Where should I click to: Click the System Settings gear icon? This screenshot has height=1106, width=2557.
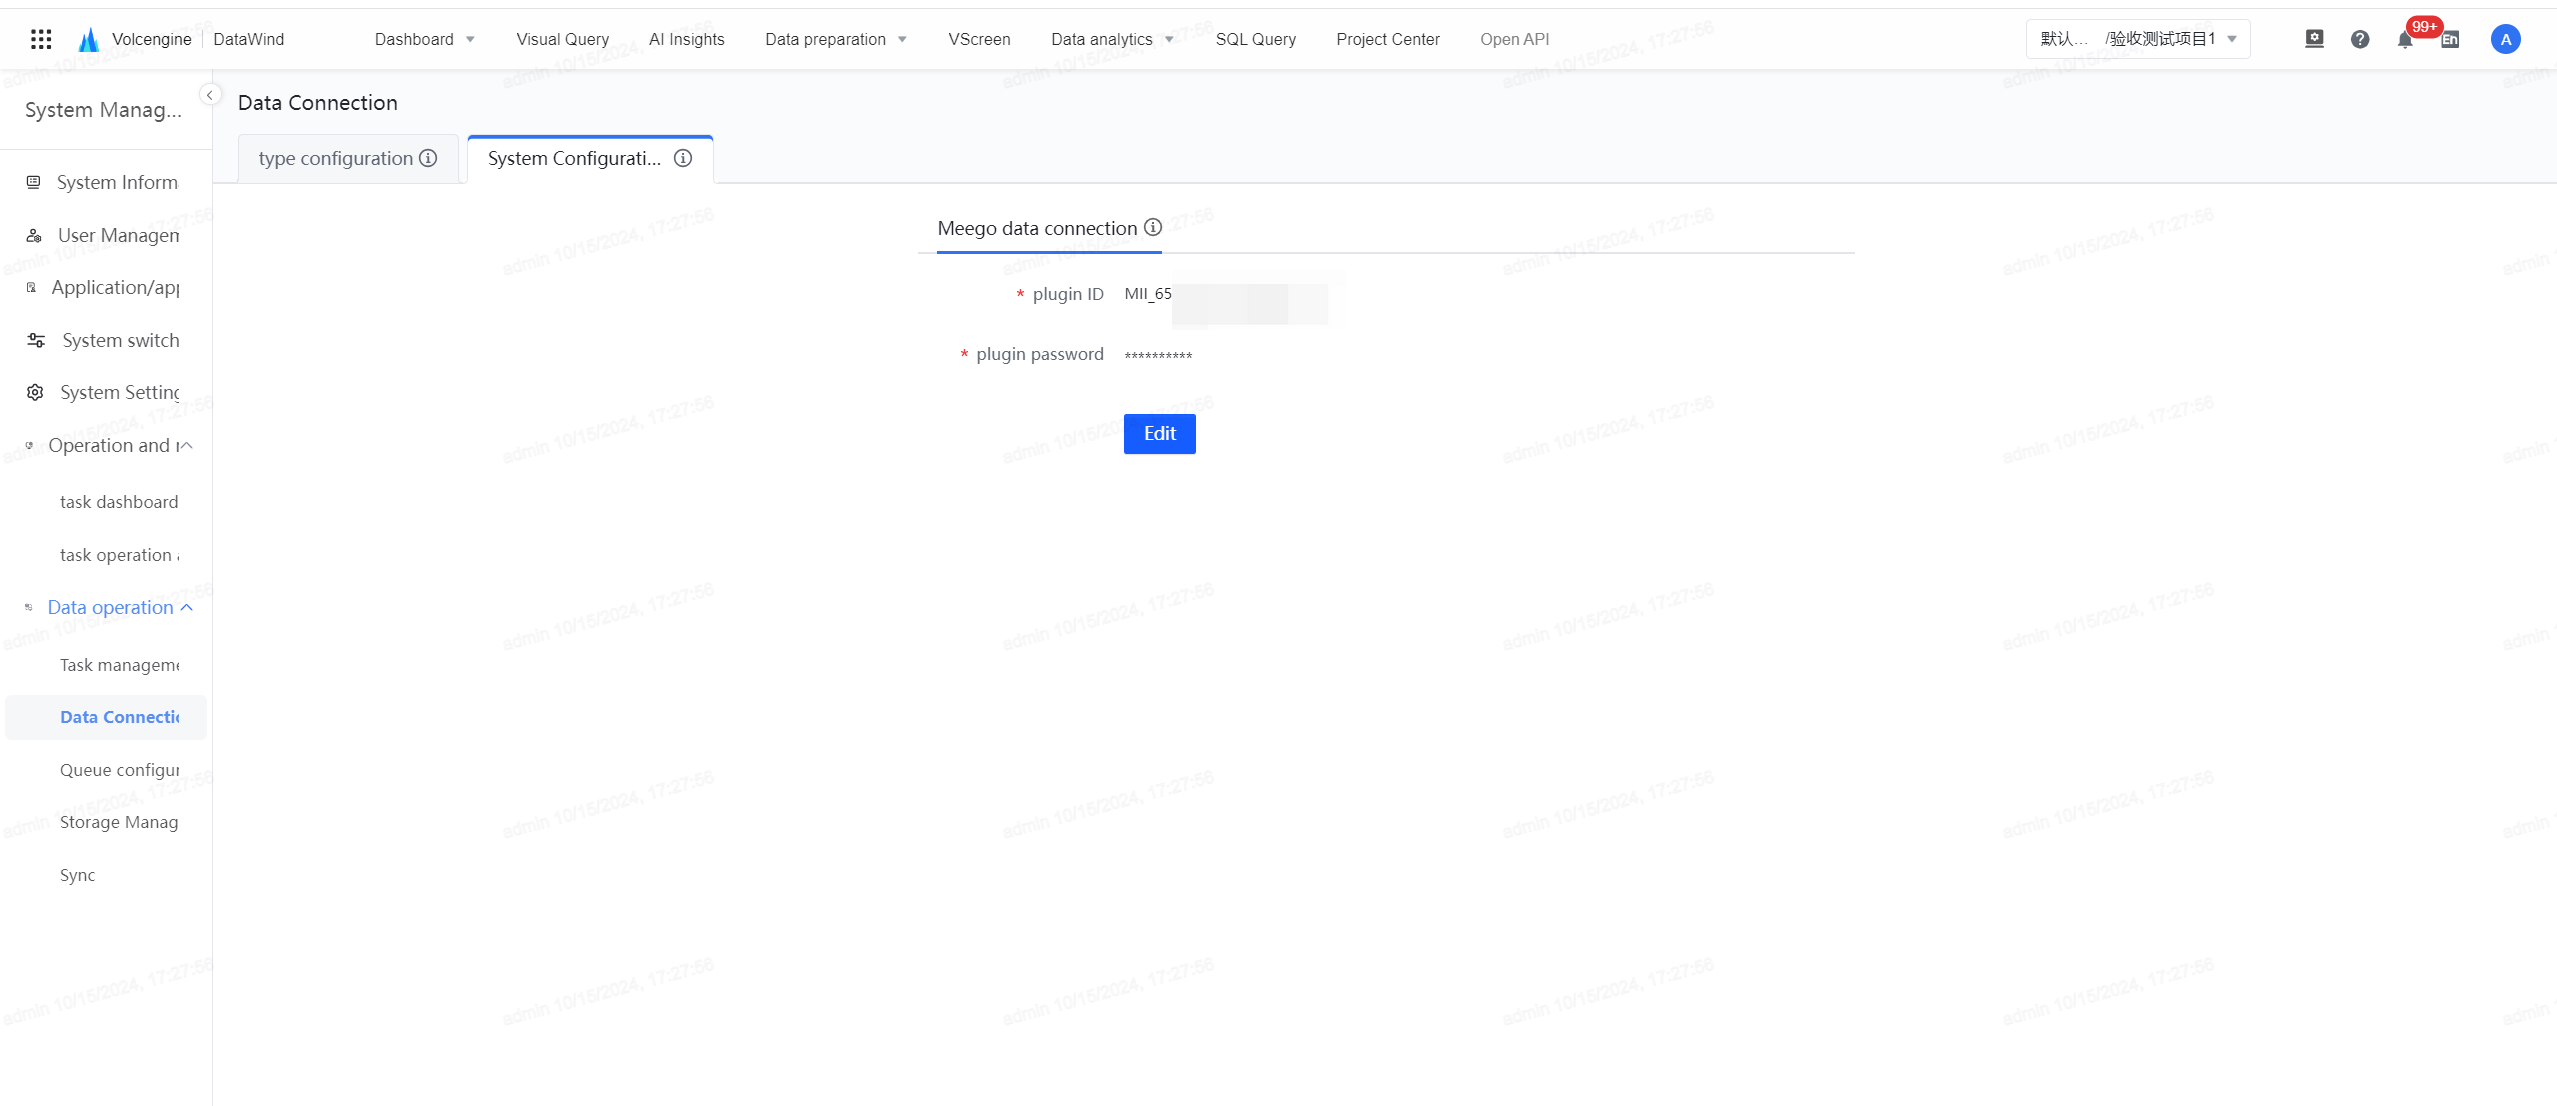pyautogui.click(x=35, y=392)
